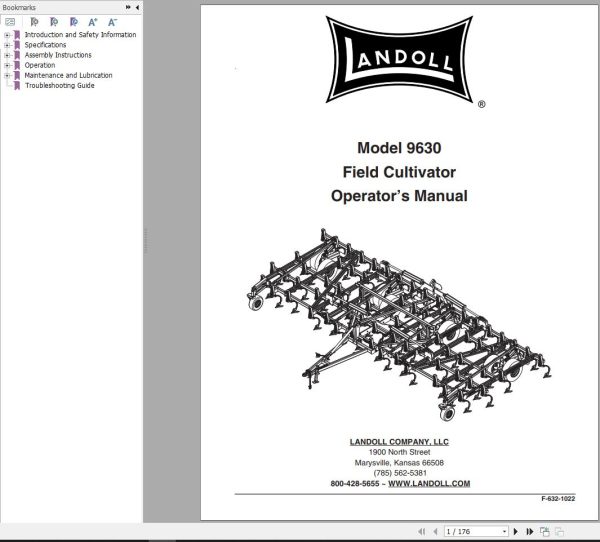Click the Marysville, Kansas 66508 line

click(x=399, y=463)
